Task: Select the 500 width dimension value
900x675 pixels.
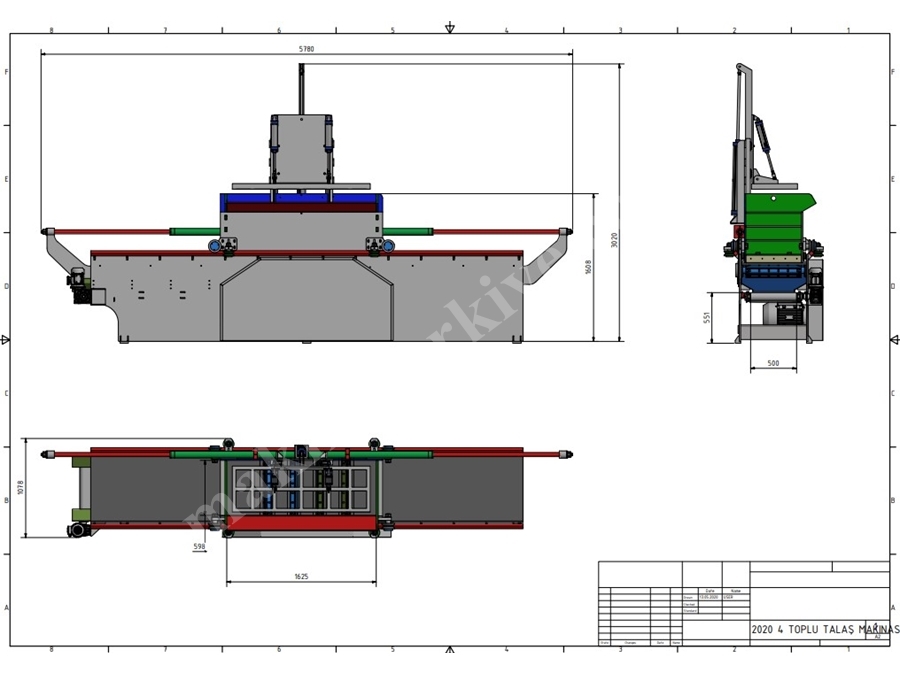Action: tap(773, 363)
